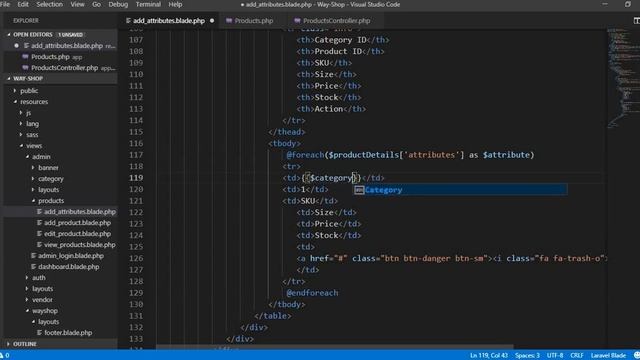640x360 pixels.
Task: Change file encoding UTF-8
Action: tap(555, 356)
